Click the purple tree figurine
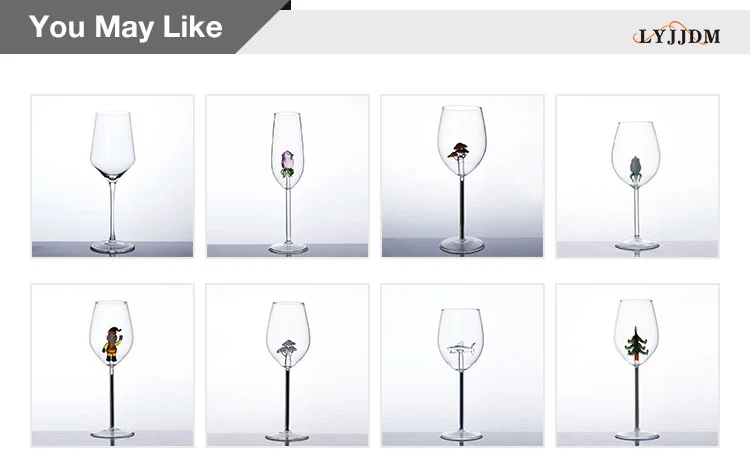Image resolution: width=750 pixels, height=472 pixels. click(287, 348)
